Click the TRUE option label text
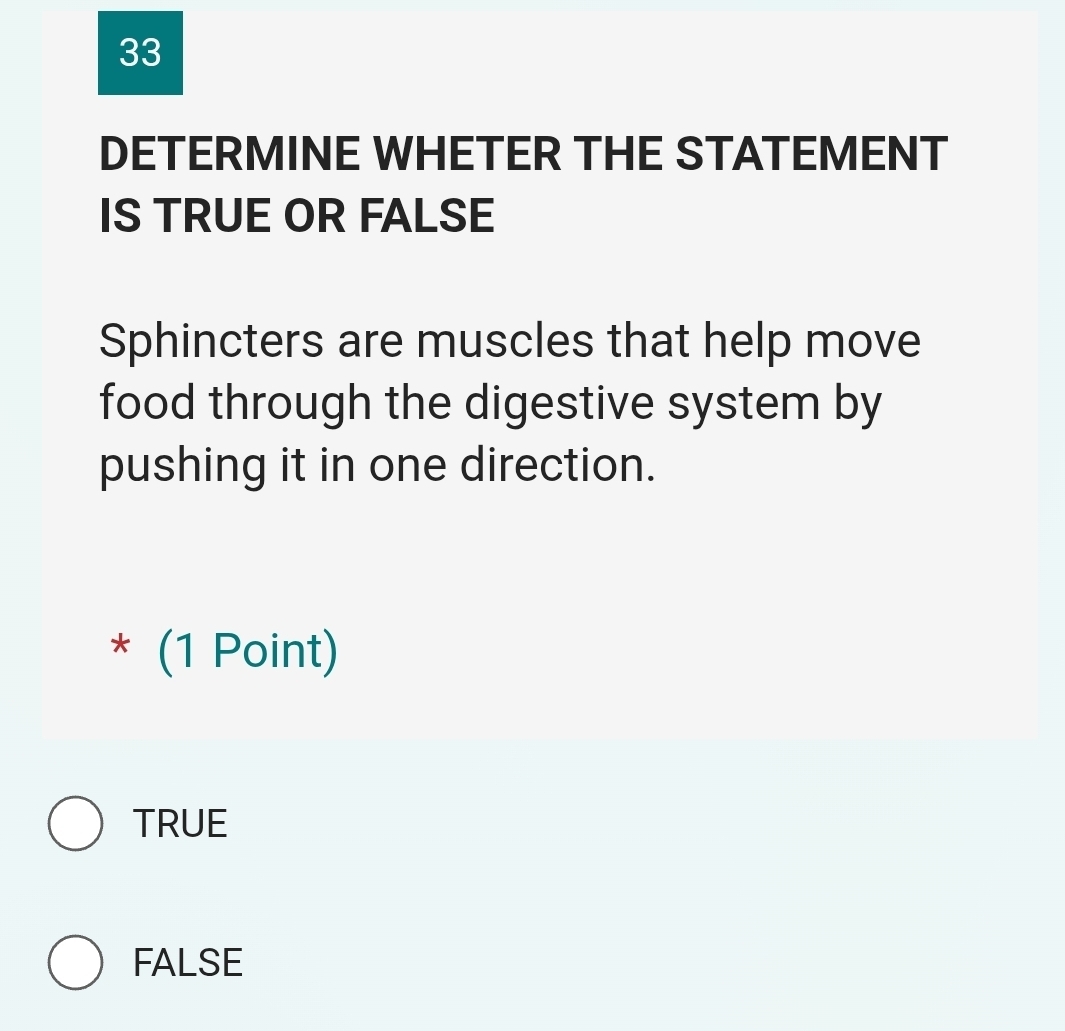This screenshot has height=1031, width=1065. tap(179, 824)
